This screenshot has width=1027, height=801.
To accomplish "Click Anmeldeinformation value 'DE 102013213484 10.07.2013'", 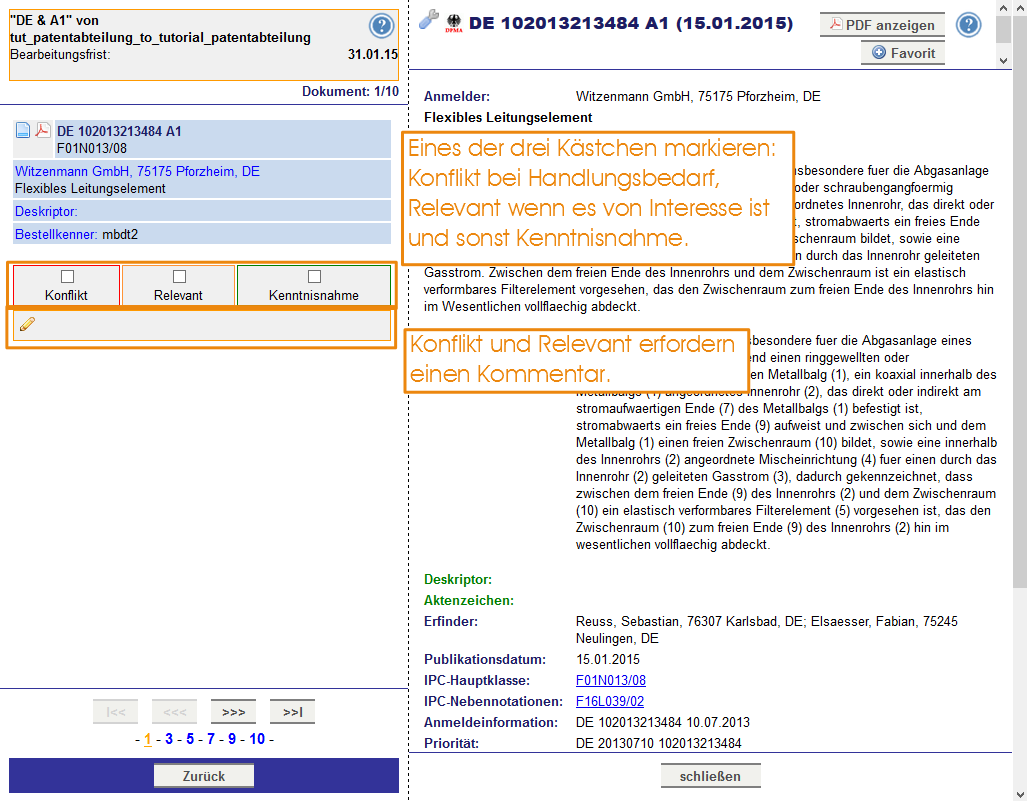I will tap(663, 722).
